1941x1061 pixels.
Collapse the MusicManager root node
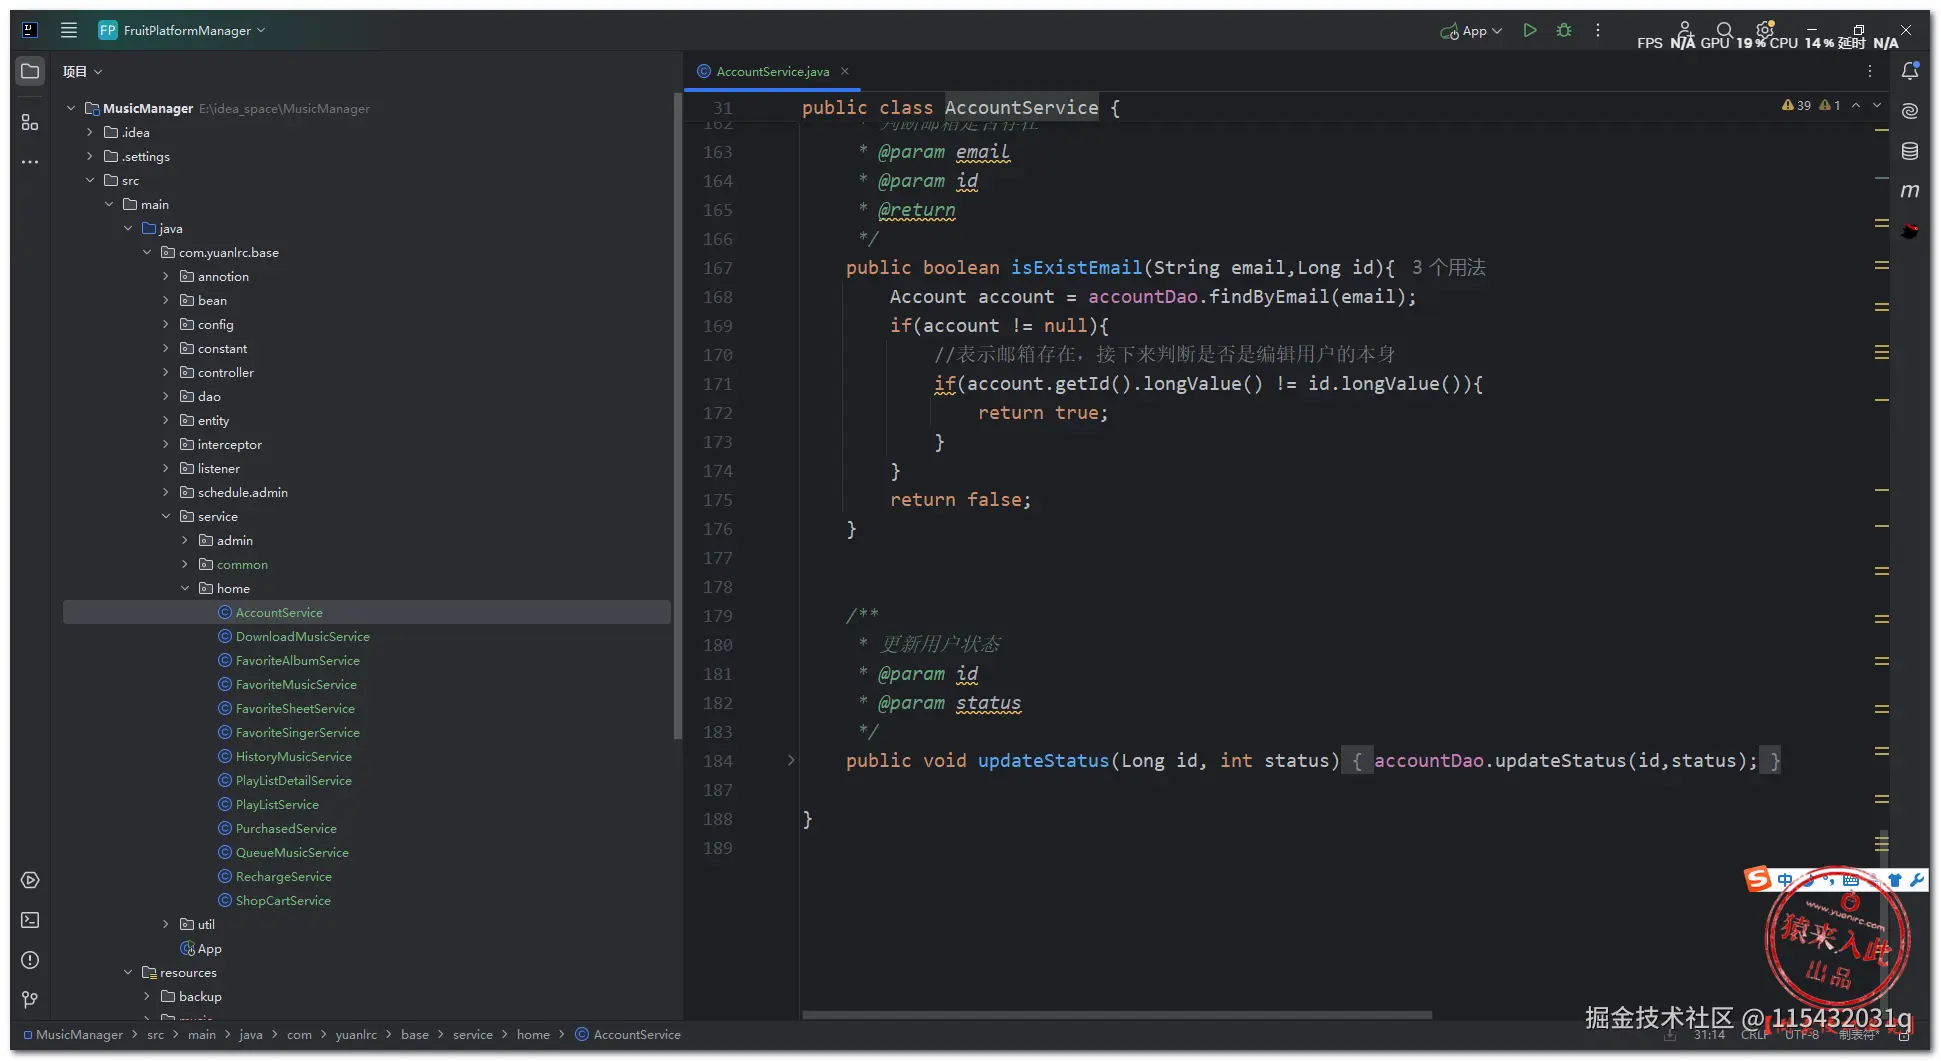click(x=71, y=108)
